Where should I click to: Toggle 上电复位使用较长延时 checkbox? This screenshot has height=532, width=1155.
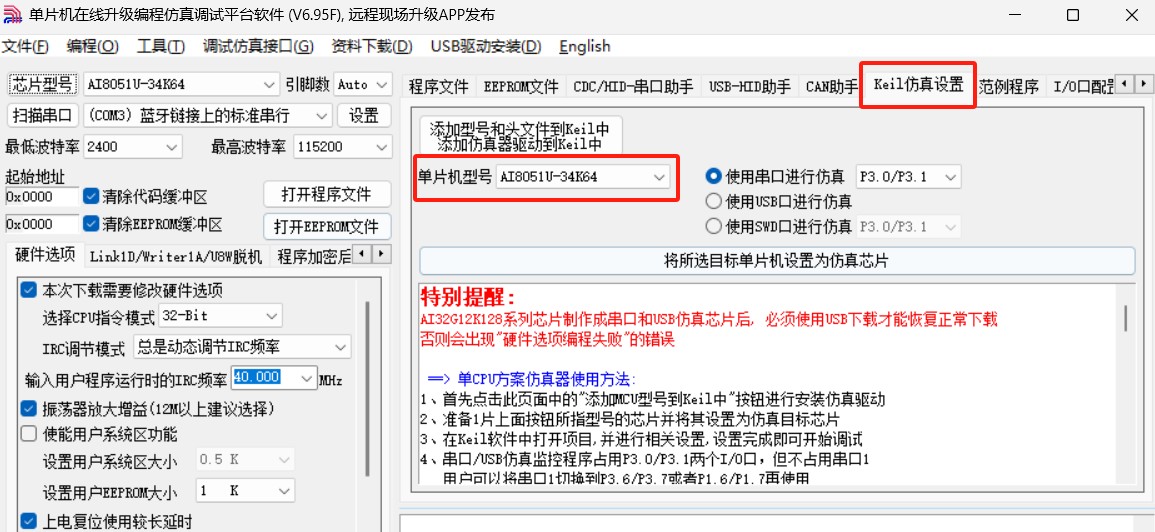29,522
